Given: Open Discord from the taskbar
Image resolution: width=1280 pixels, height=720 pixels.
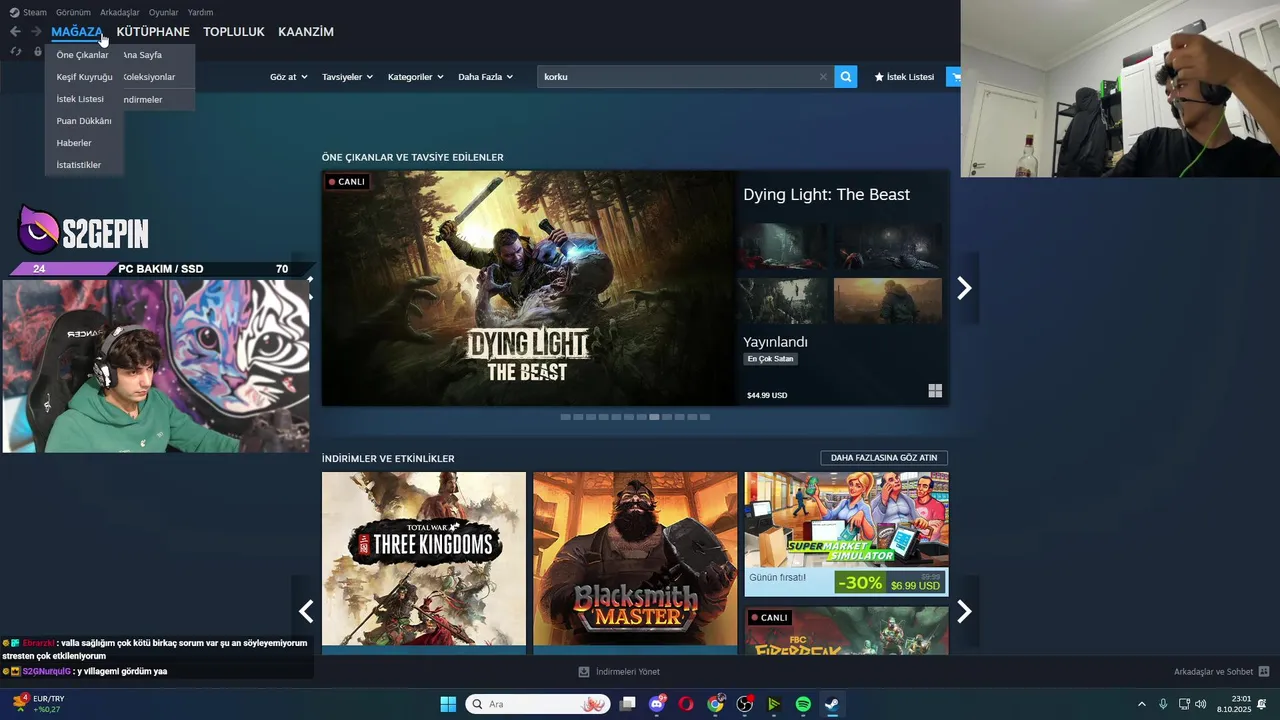Looking at the screenshot, I should pos(657,704).
